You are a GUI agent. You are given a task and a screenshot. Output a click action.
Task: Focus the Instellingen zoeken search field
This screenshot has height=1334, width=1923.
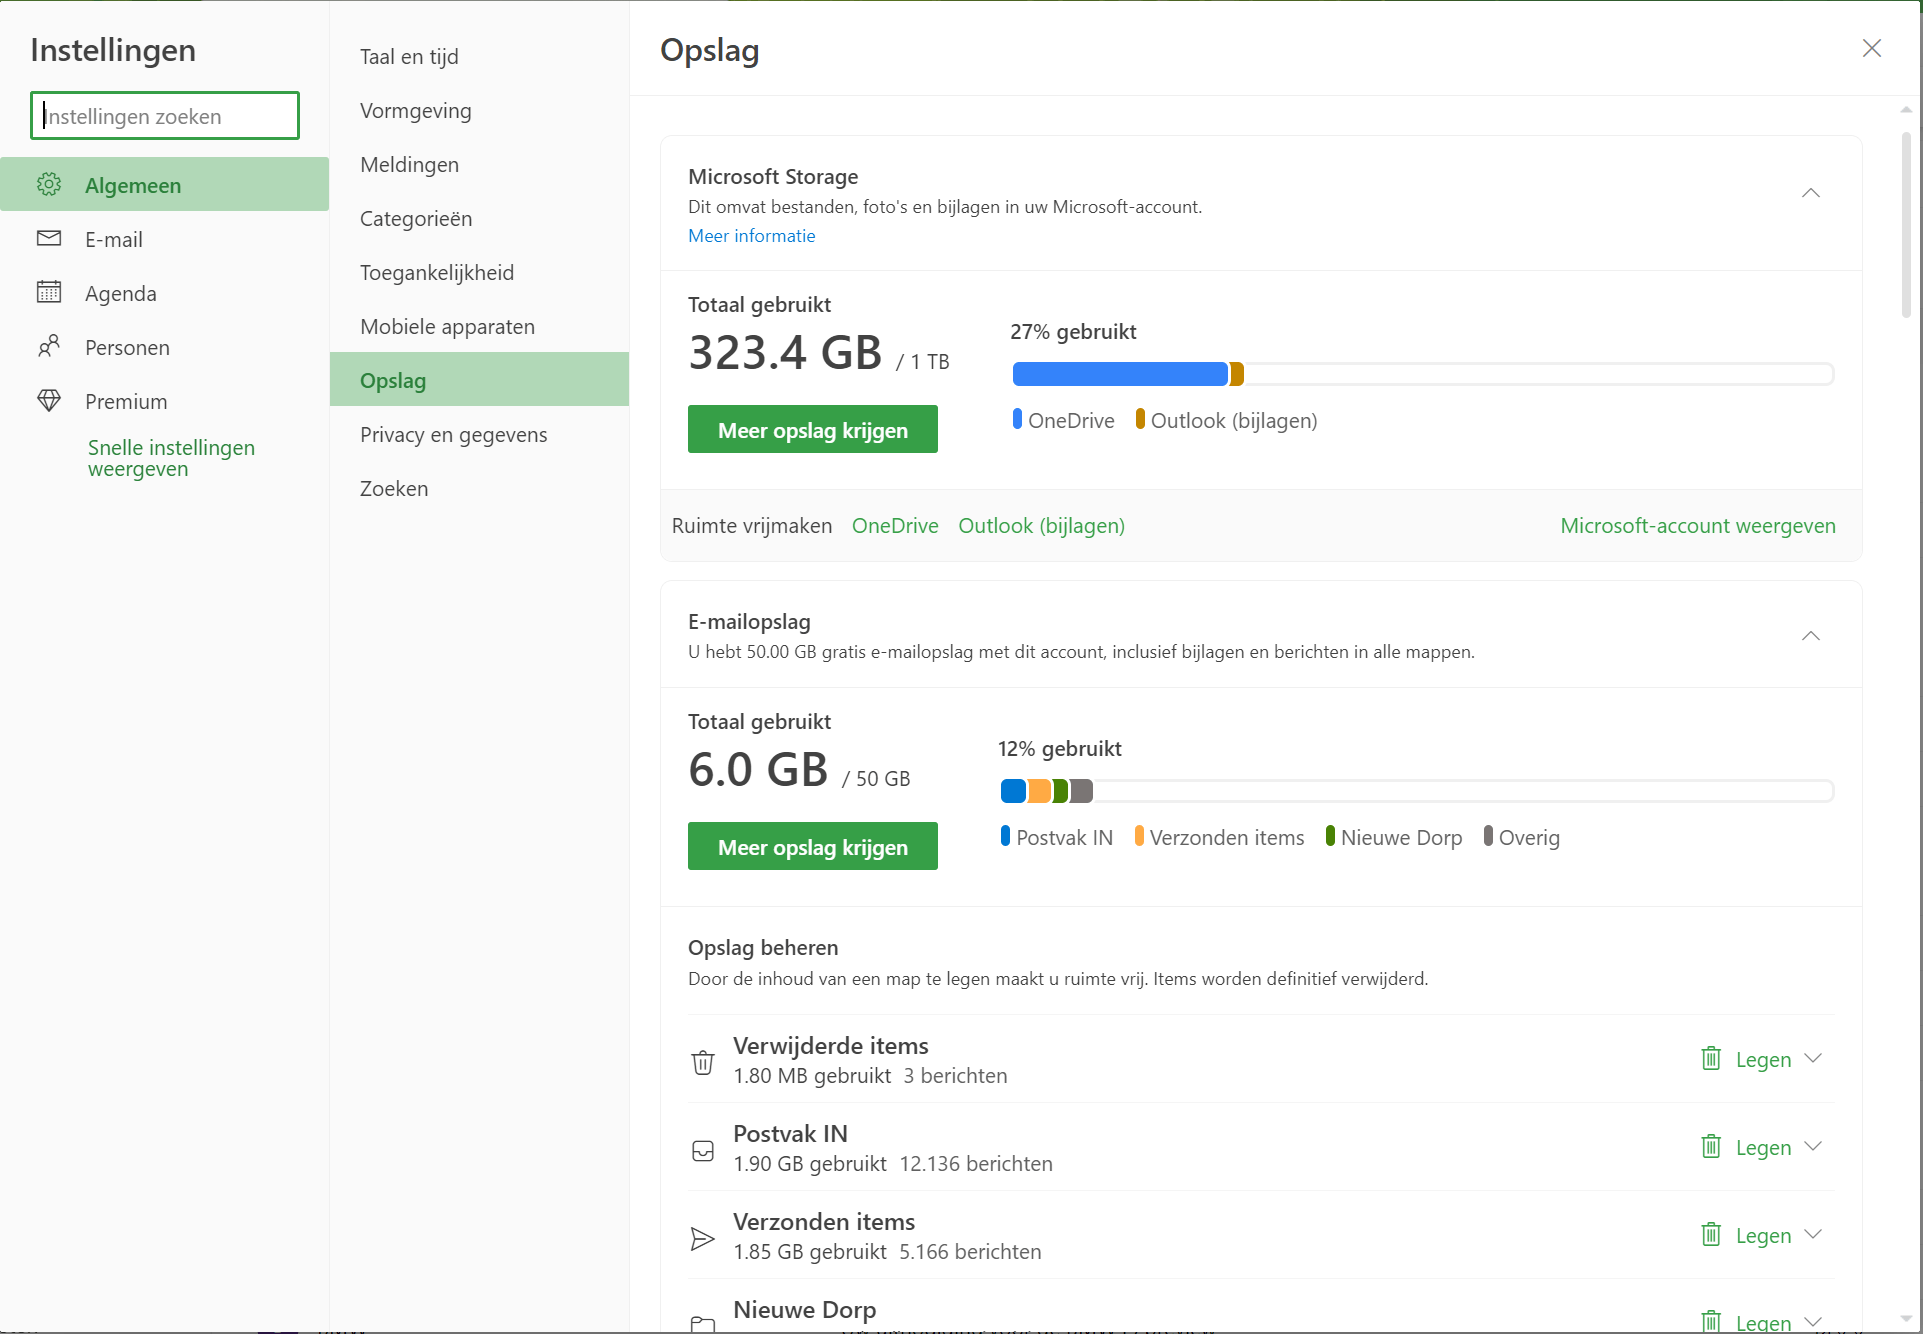point(165,116)
